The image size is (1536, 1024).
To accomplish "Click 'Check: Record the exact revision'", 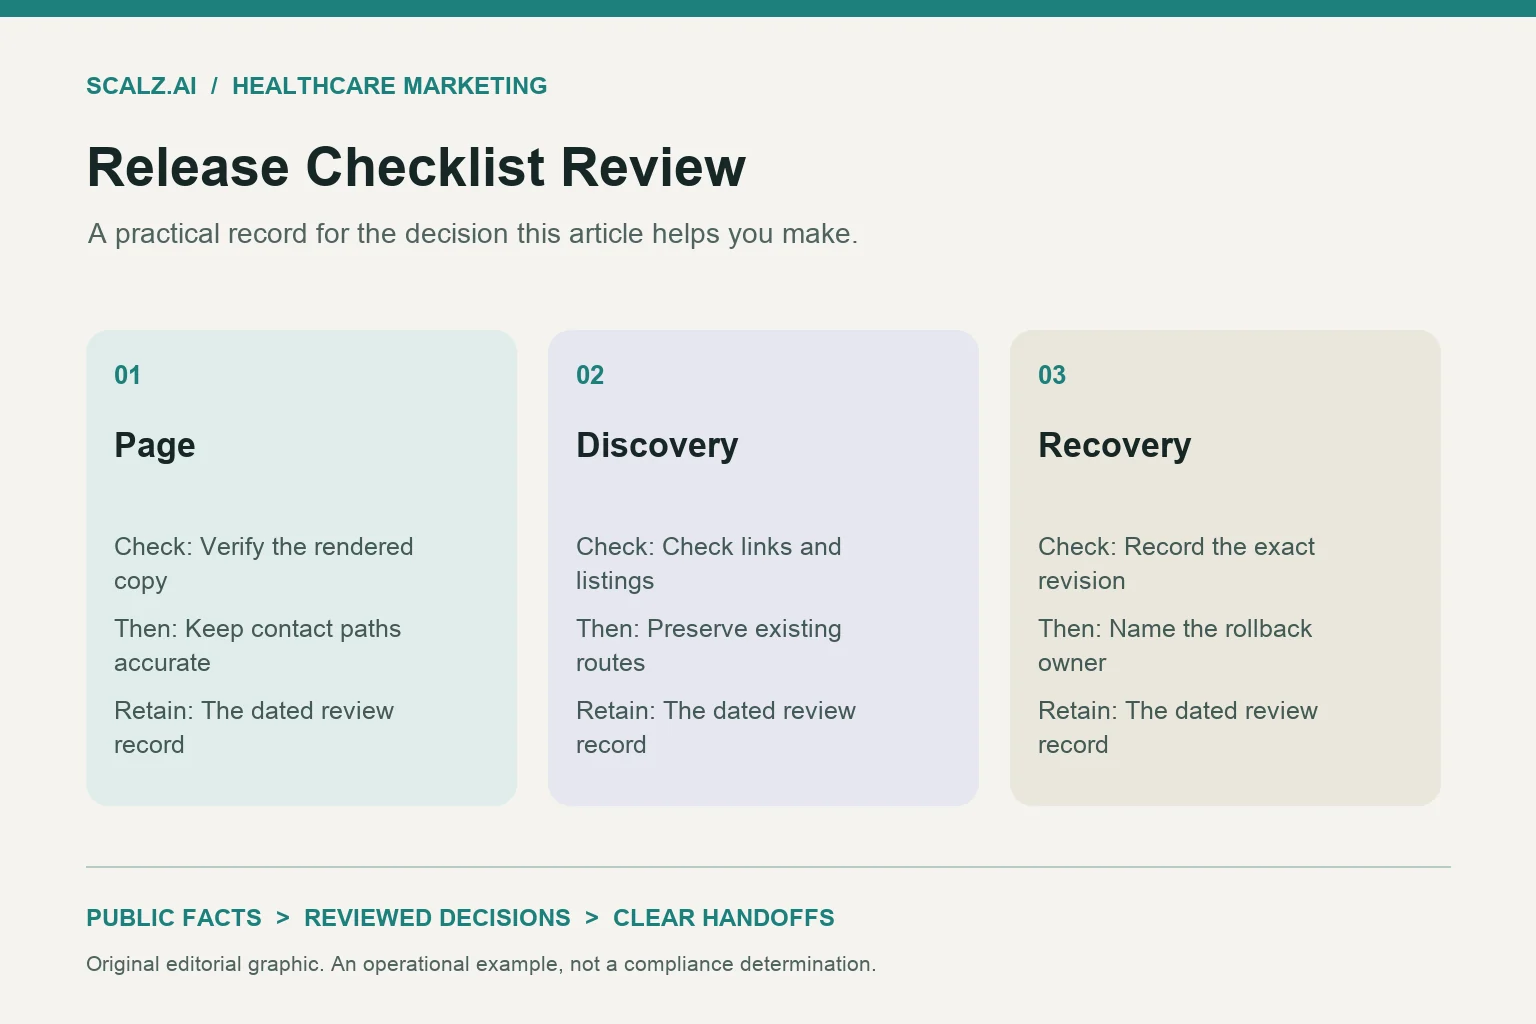I will (1176, 564).
